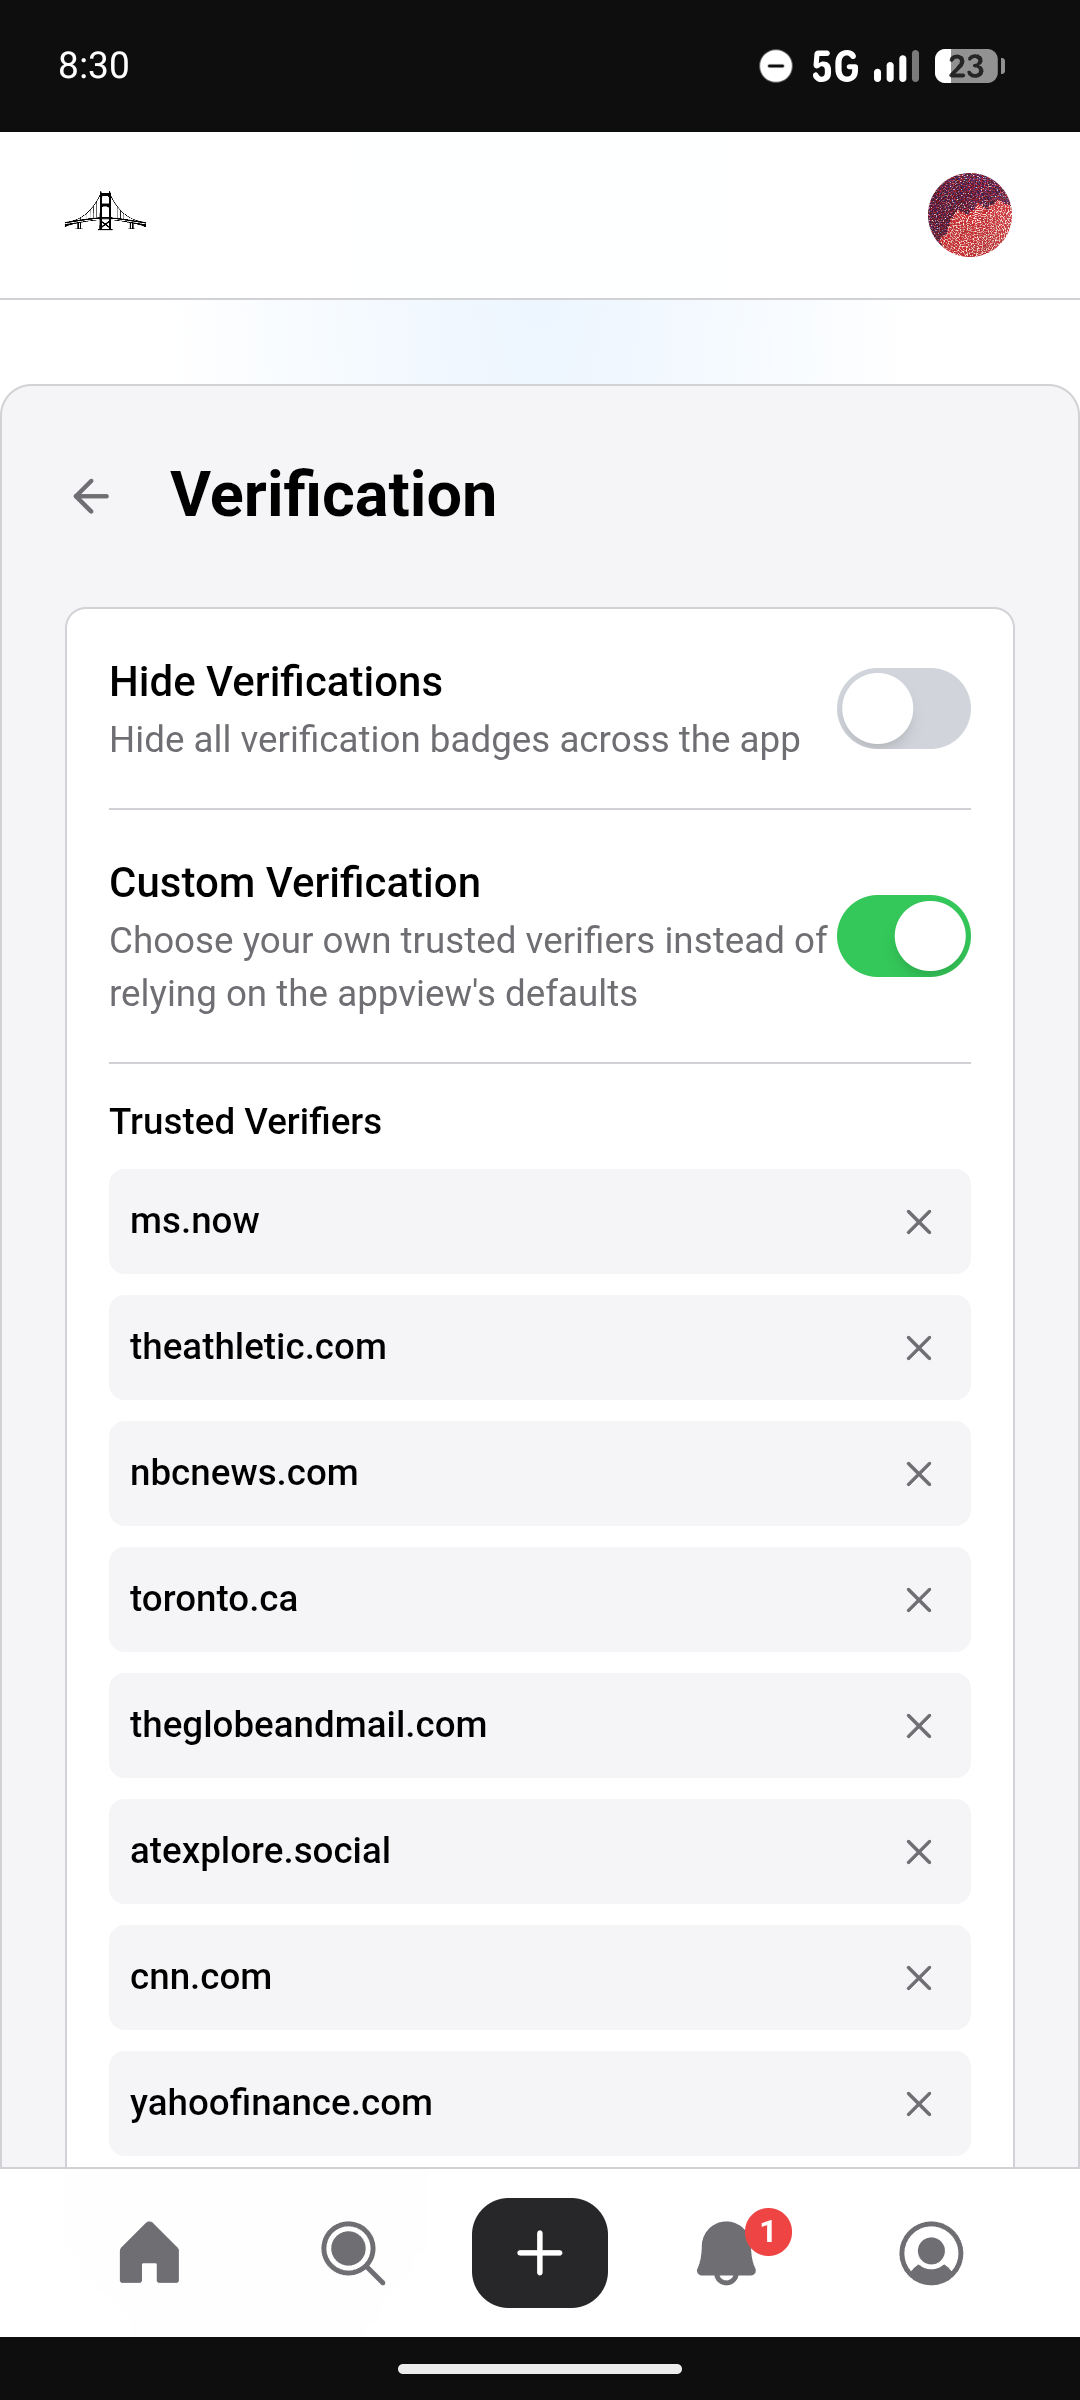Remove yahoofinance.com verifier
Viewport: 1080px width, 2400px height.
click(x=918, y=2104)
